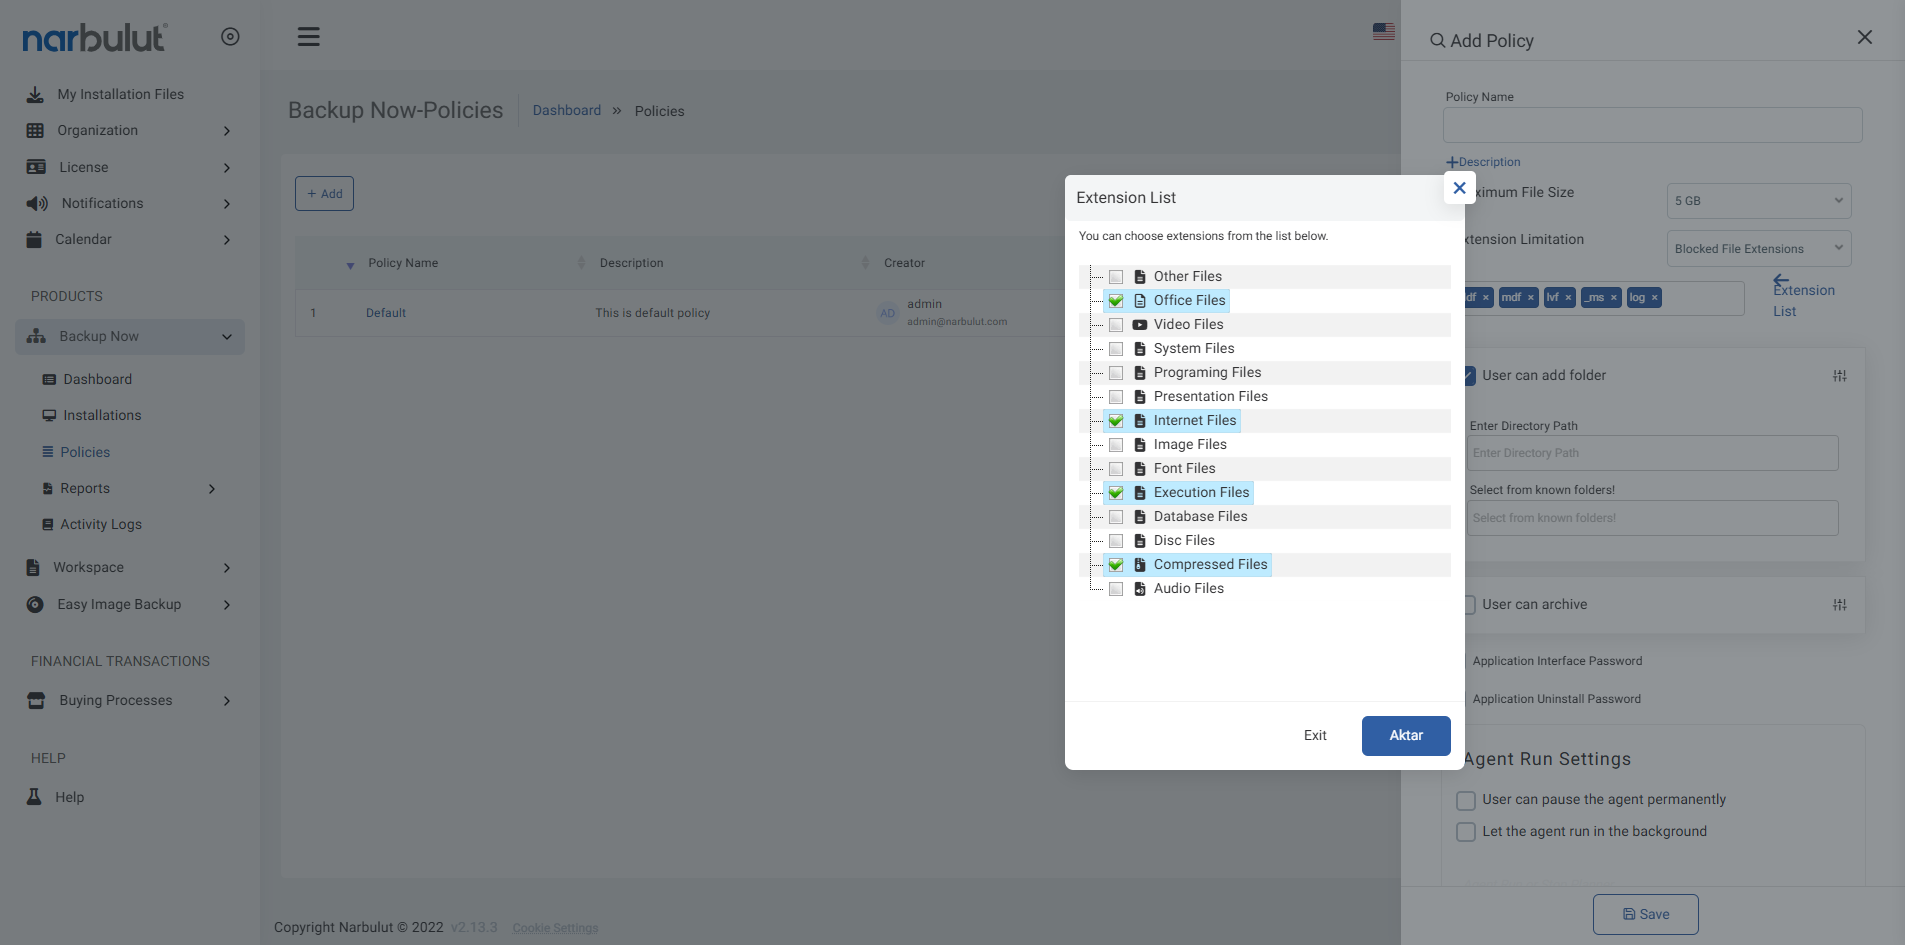Screen dimensions: 1905x945
Task: Click the hamburger menu icon
Action: pyautogui.click(x=308, y=37)
